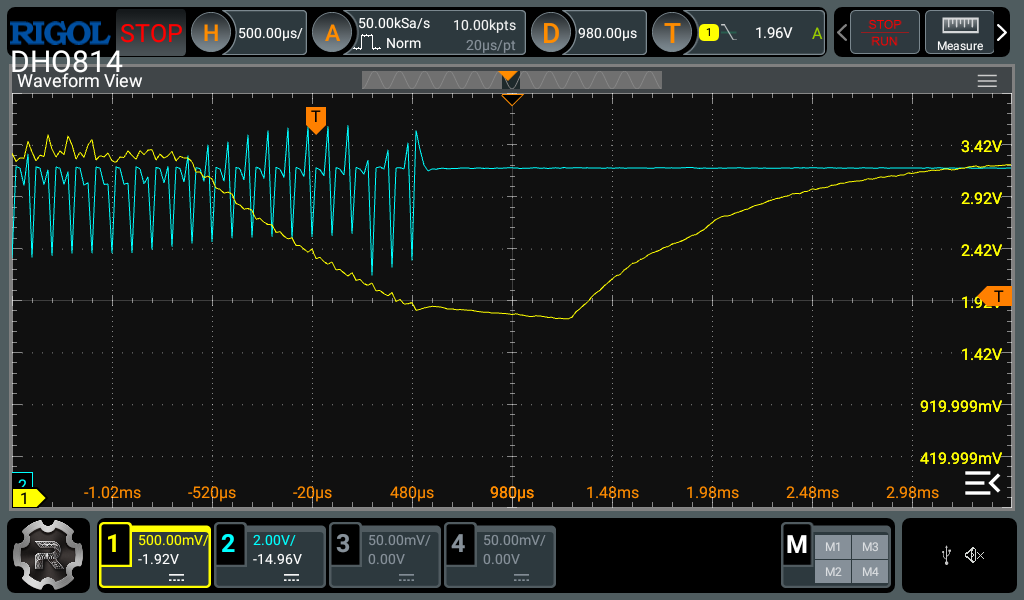The width and height of the screenshot is (1024, 600).
Task: Tap the red STOP status indicator
Action: point(151,33)
